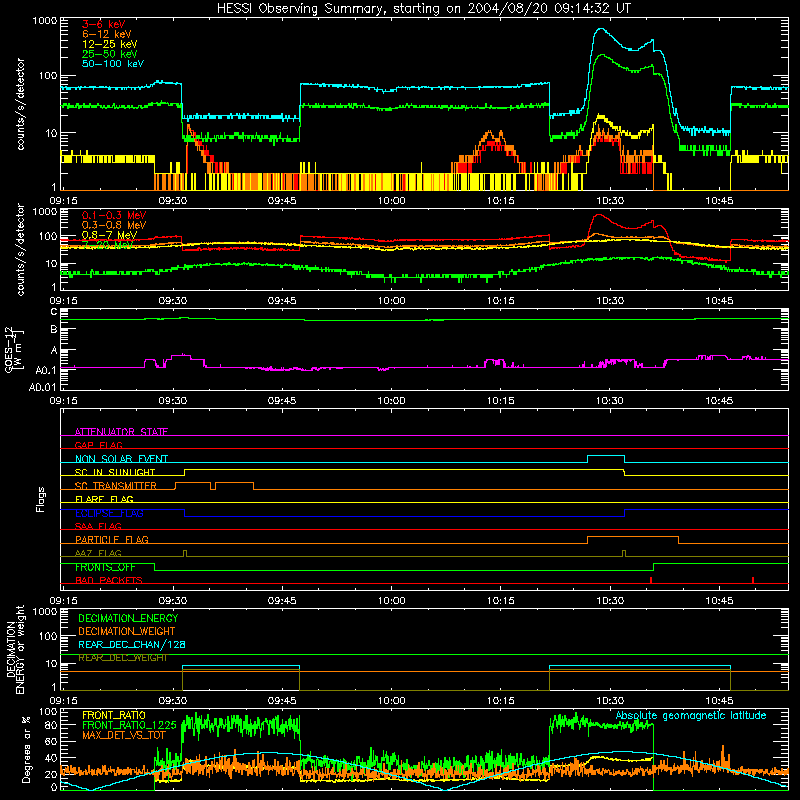Click the ATTENUATOR_STATE flag label

point(121,432)
